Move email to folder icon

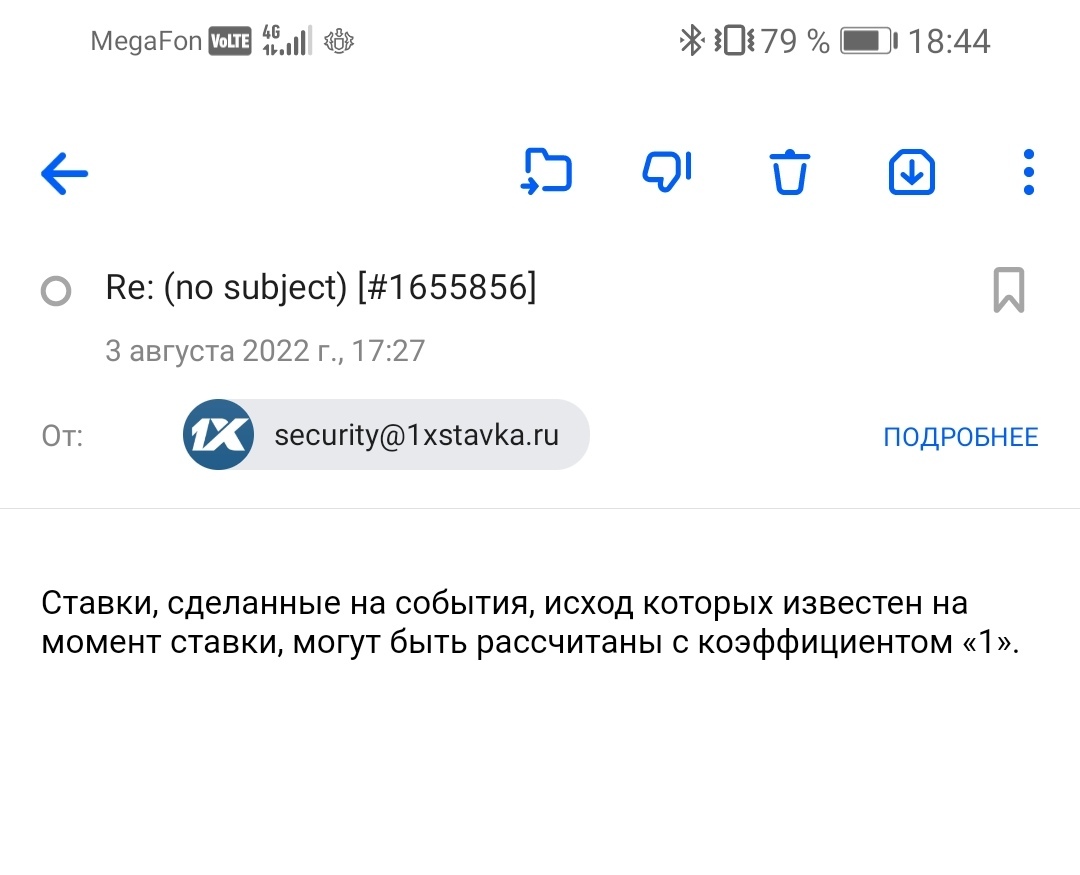point(546,172)
